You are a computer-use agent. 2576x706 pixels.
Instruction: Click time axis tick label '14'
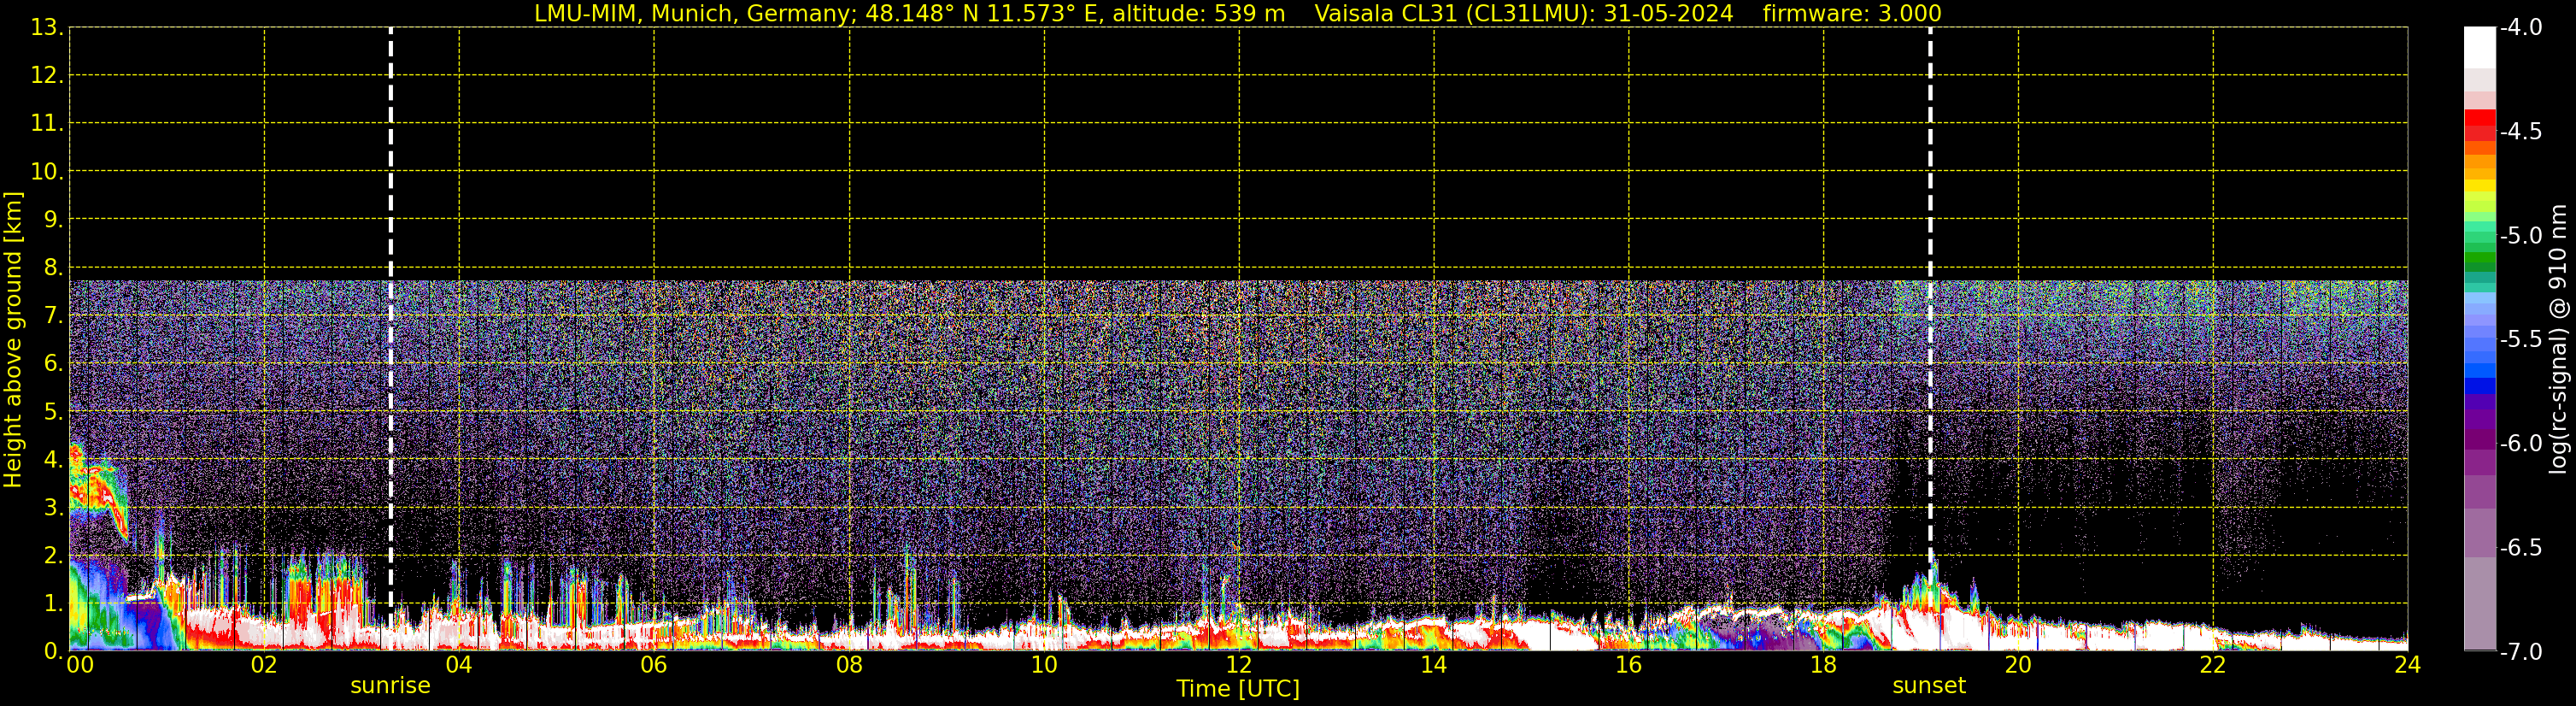(x=1434, y=665)
